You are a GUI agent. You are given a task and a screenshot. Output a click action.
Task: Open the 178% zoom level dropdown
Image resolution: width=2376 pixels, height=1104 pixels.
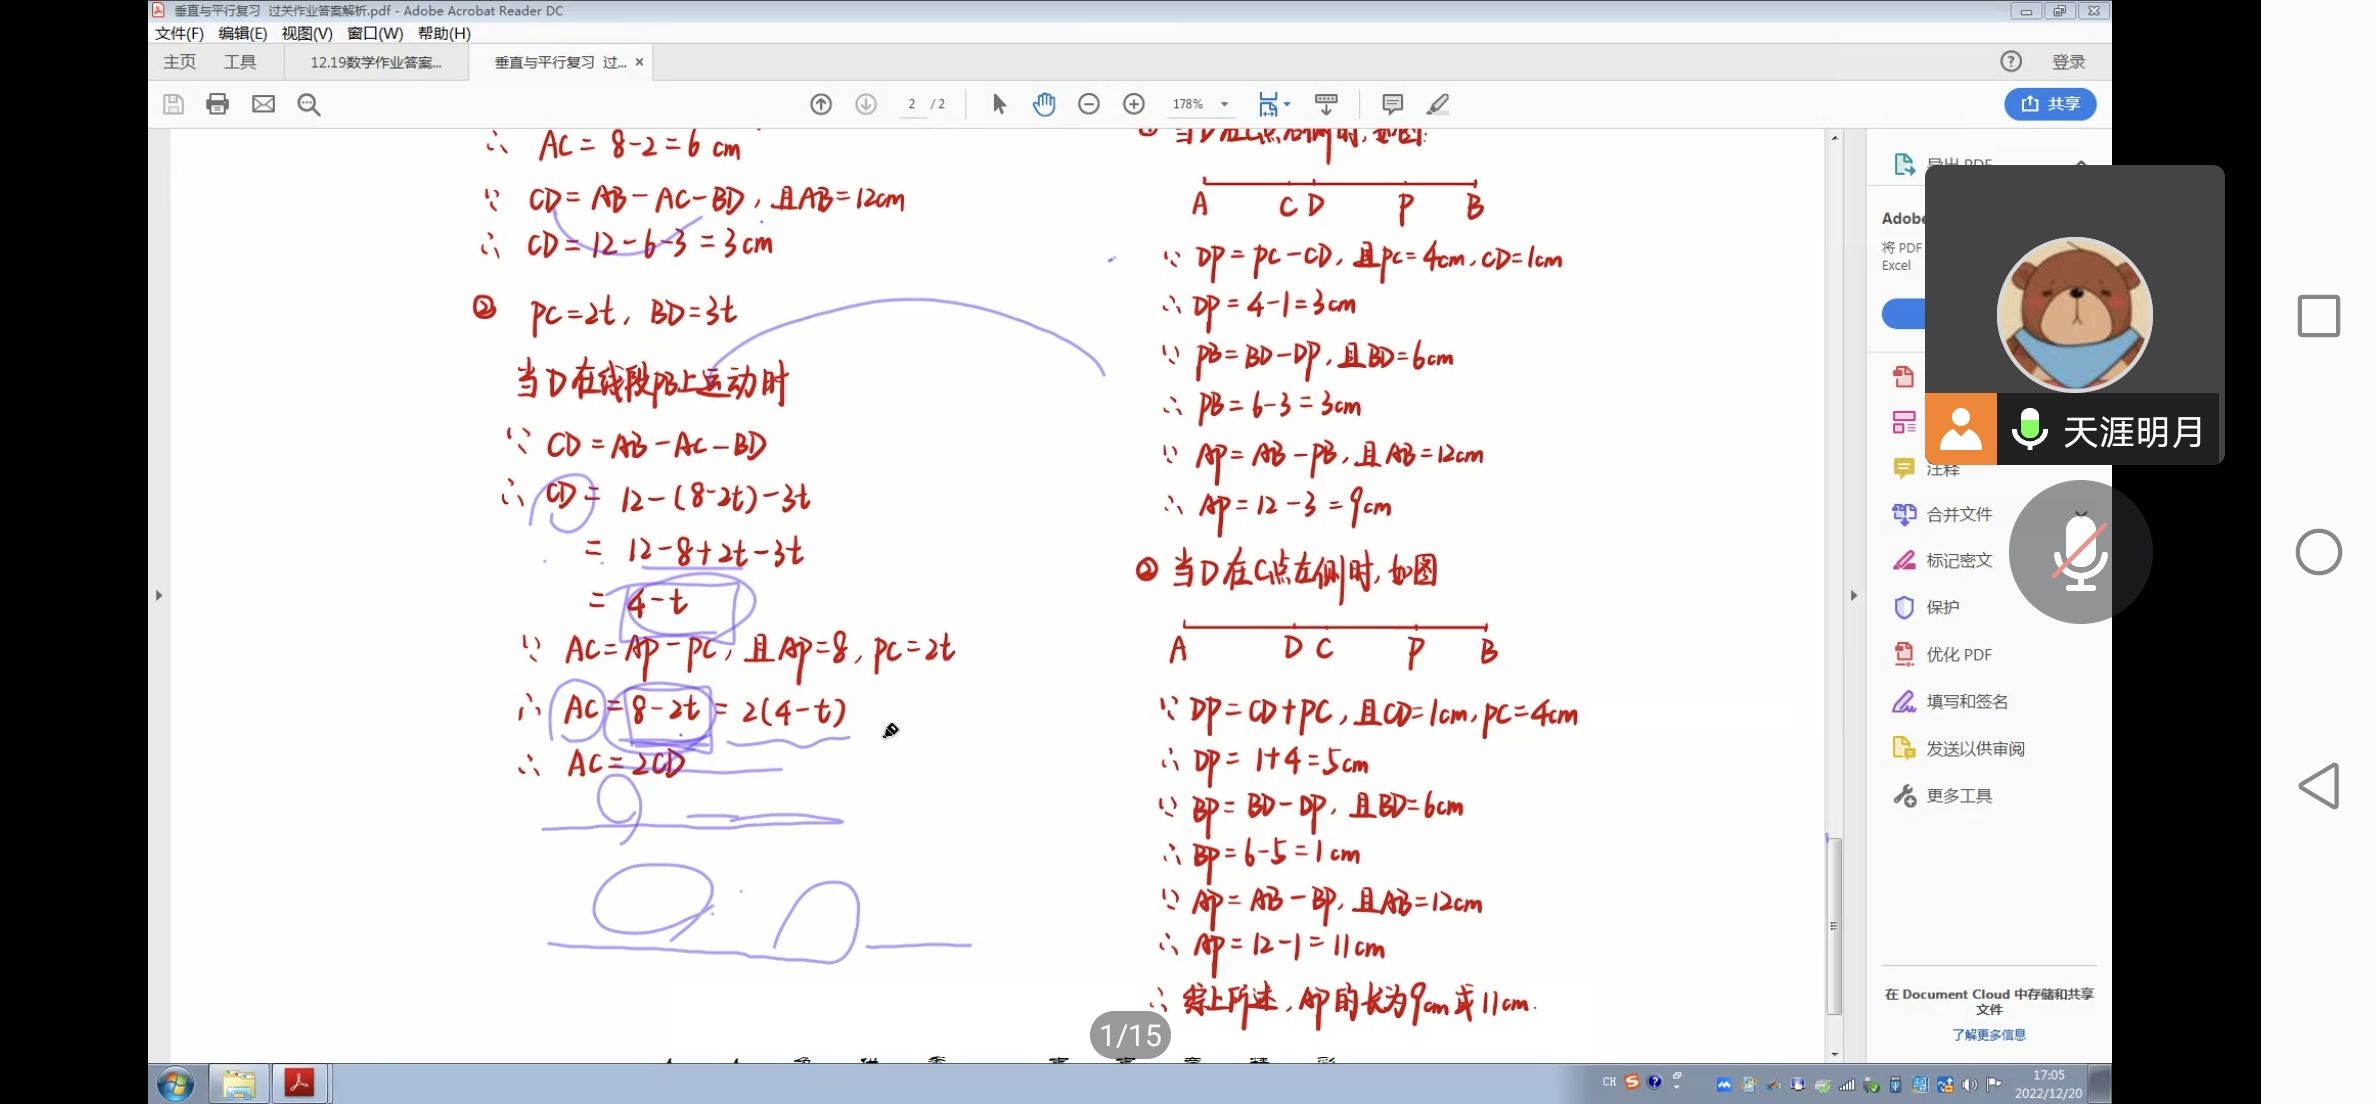pos(1224,104)
